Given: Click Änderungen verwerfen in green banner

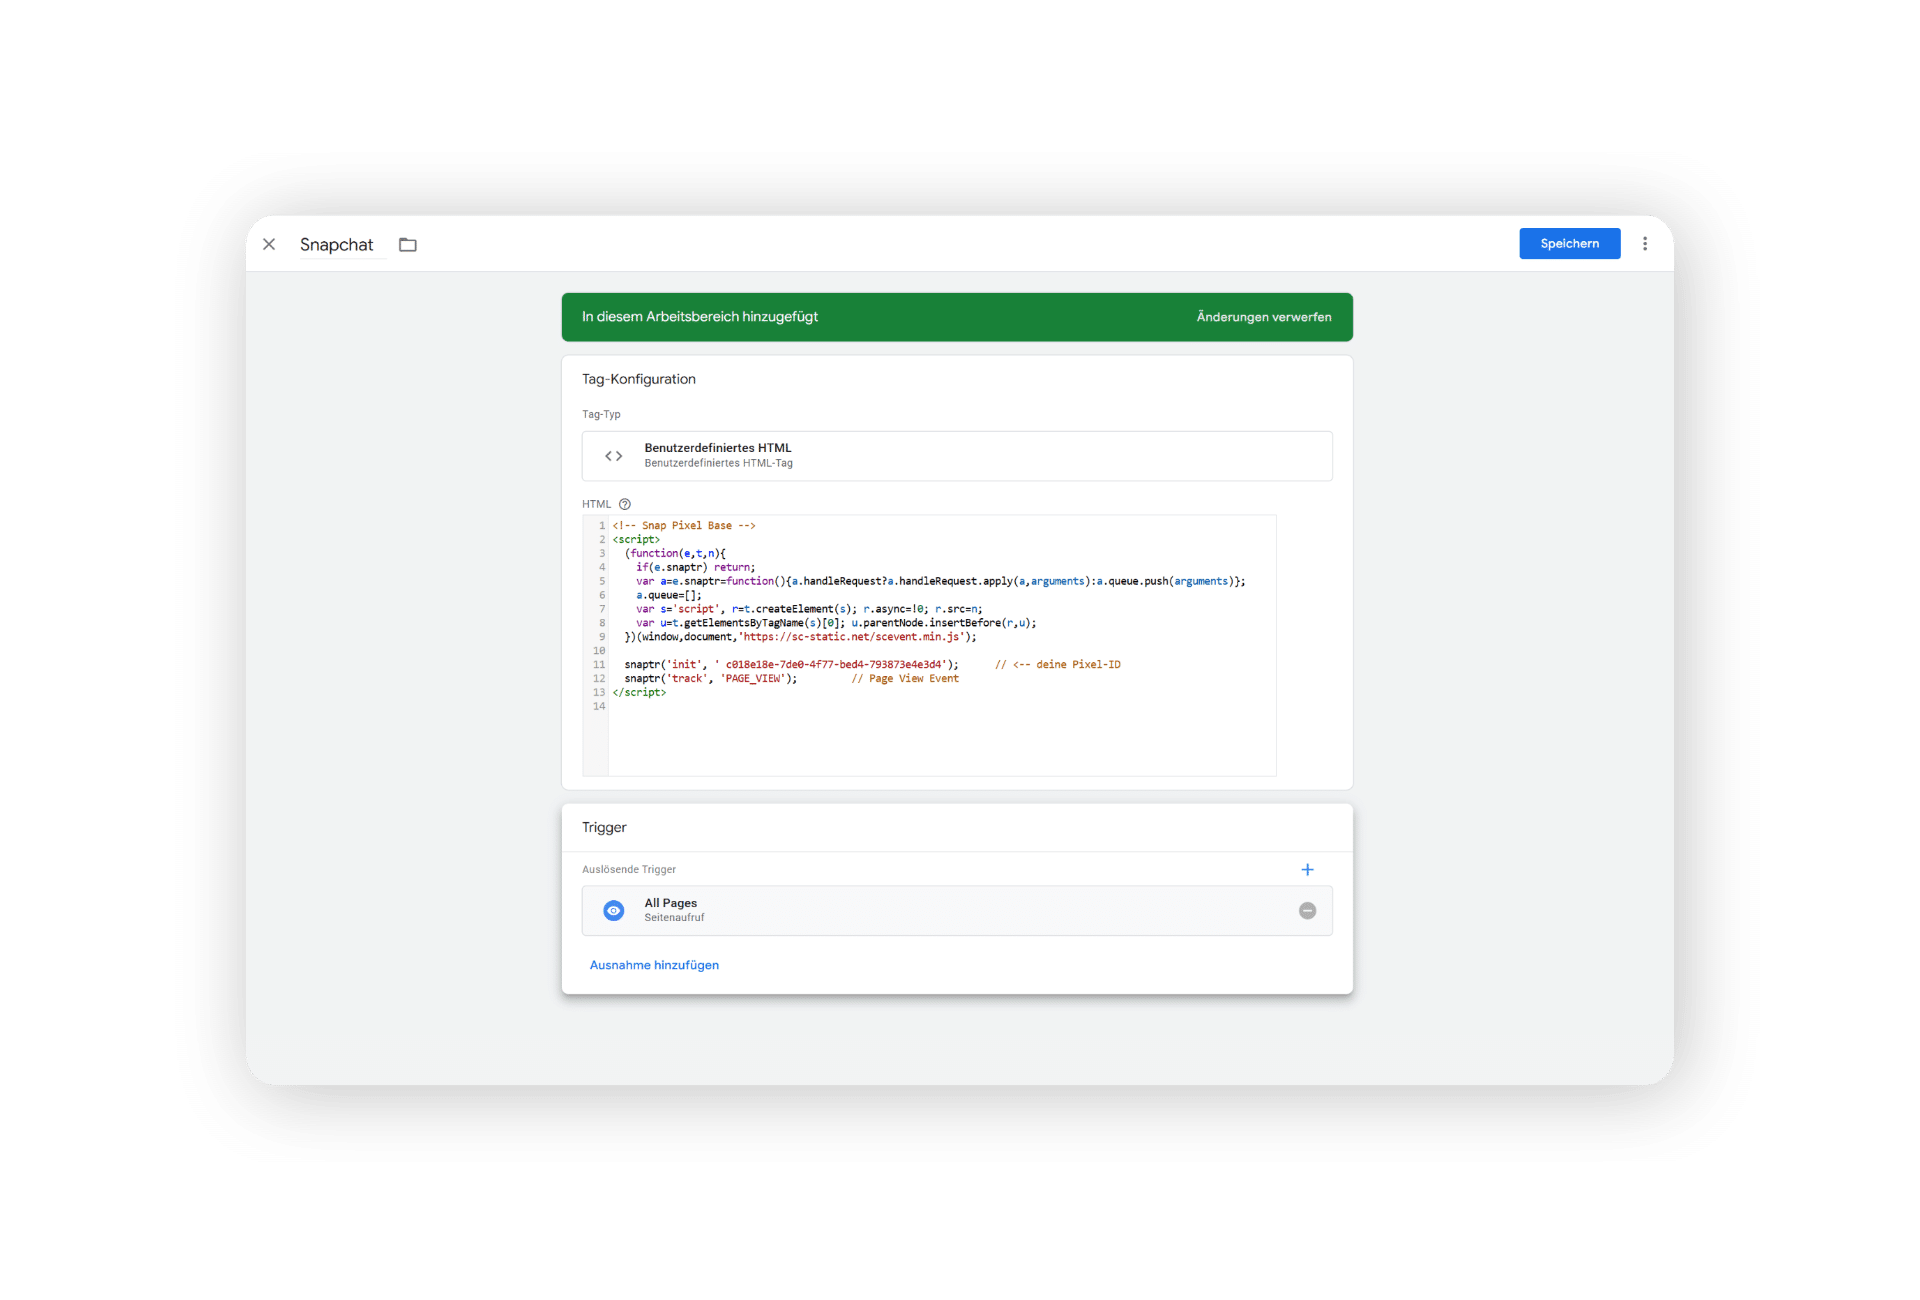Looking at the screenshot, I should click(1263, 317).
